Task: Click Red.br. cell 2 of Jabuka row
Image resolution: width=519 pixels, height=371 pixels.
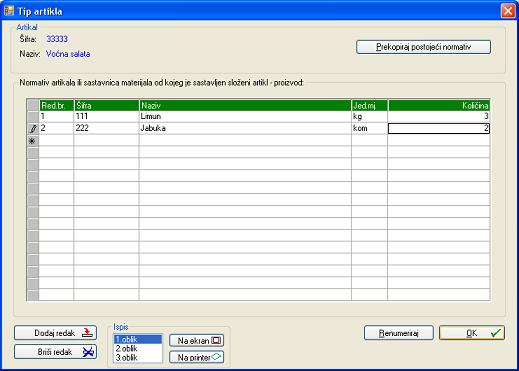Action: [x=56, y=128]
